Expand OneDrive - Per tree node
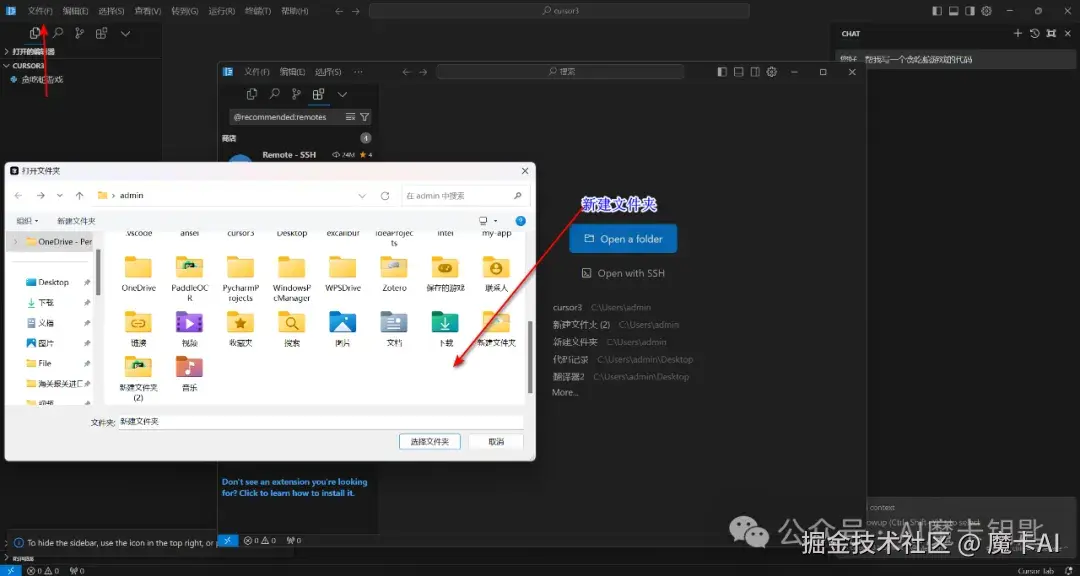1080x576 pixels. point(15,242)
